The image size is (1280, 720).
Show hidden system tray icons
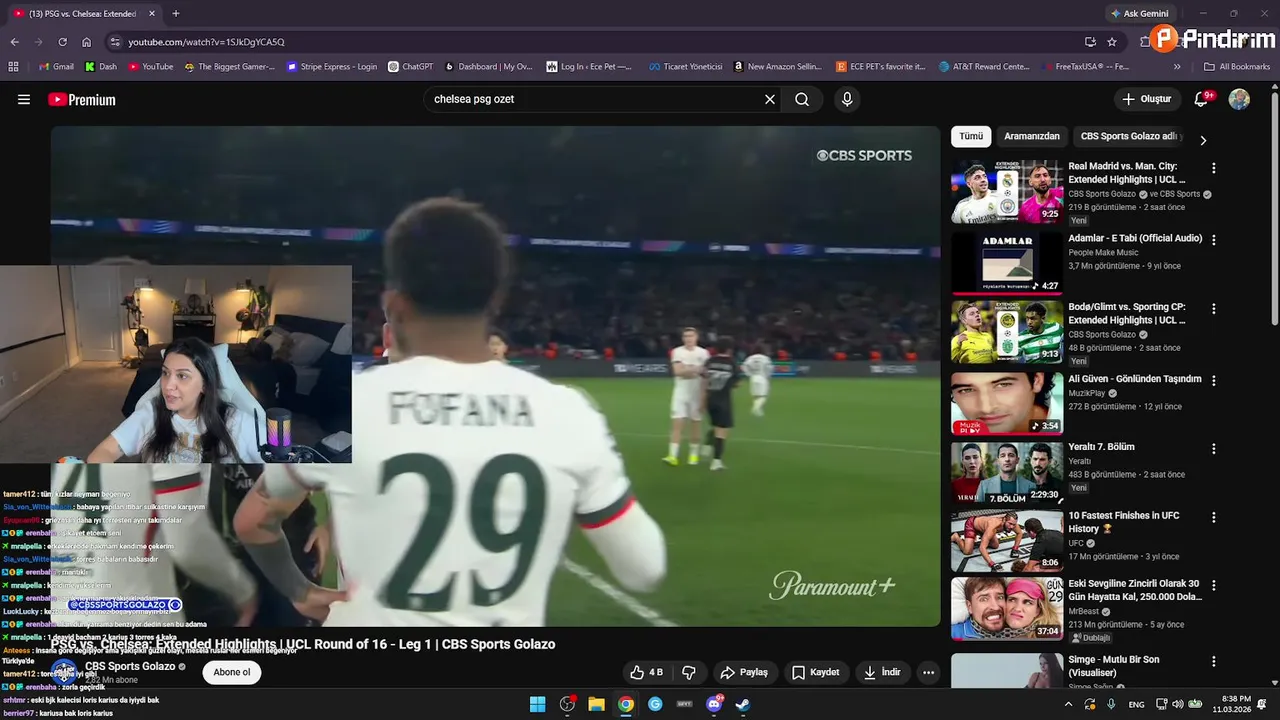click(x=1068, y=704)
